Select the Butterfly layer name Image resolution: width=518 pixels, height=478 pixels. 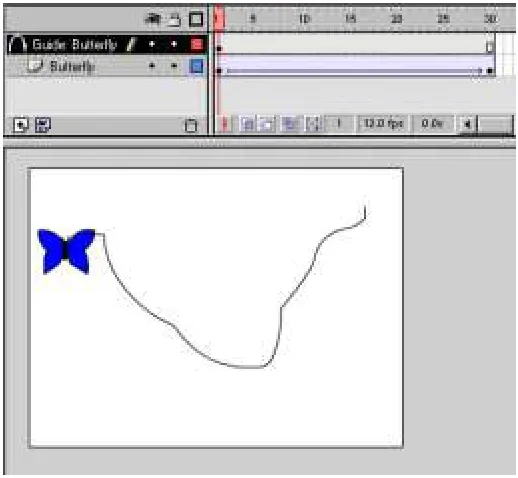coord(72,67)
